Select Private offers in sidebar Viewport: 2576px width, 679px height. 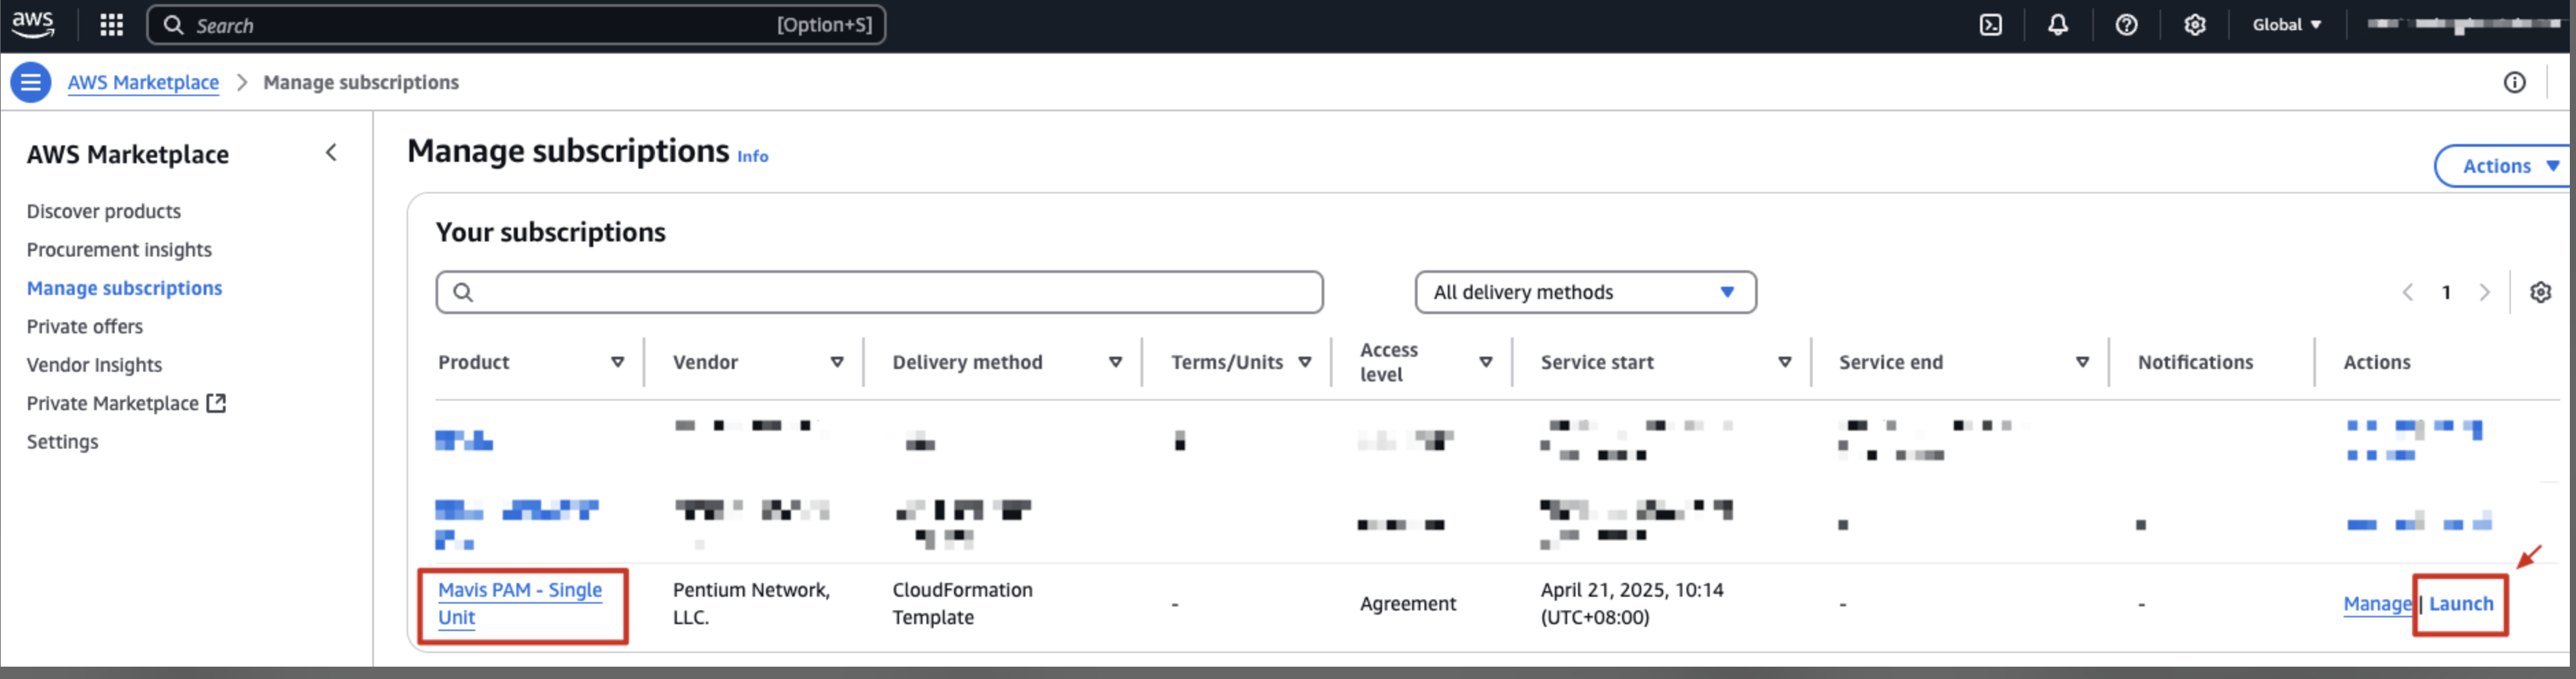coord(85,326)
